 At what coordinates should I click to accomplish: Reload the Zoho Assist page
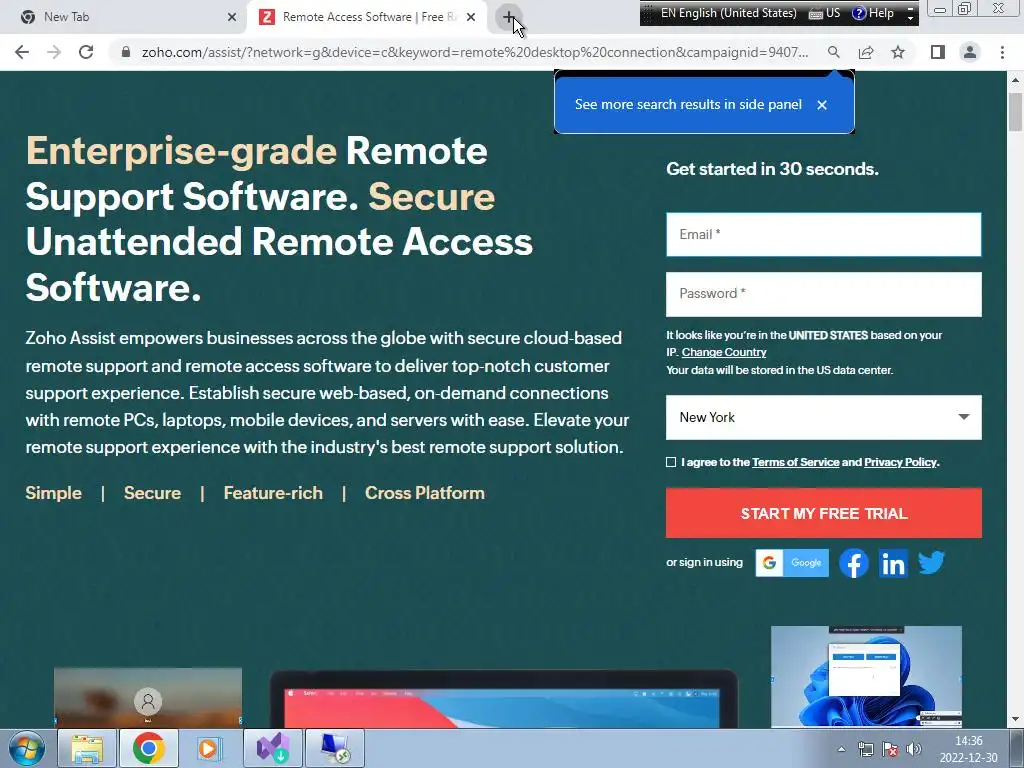click(x=86, y=52)
